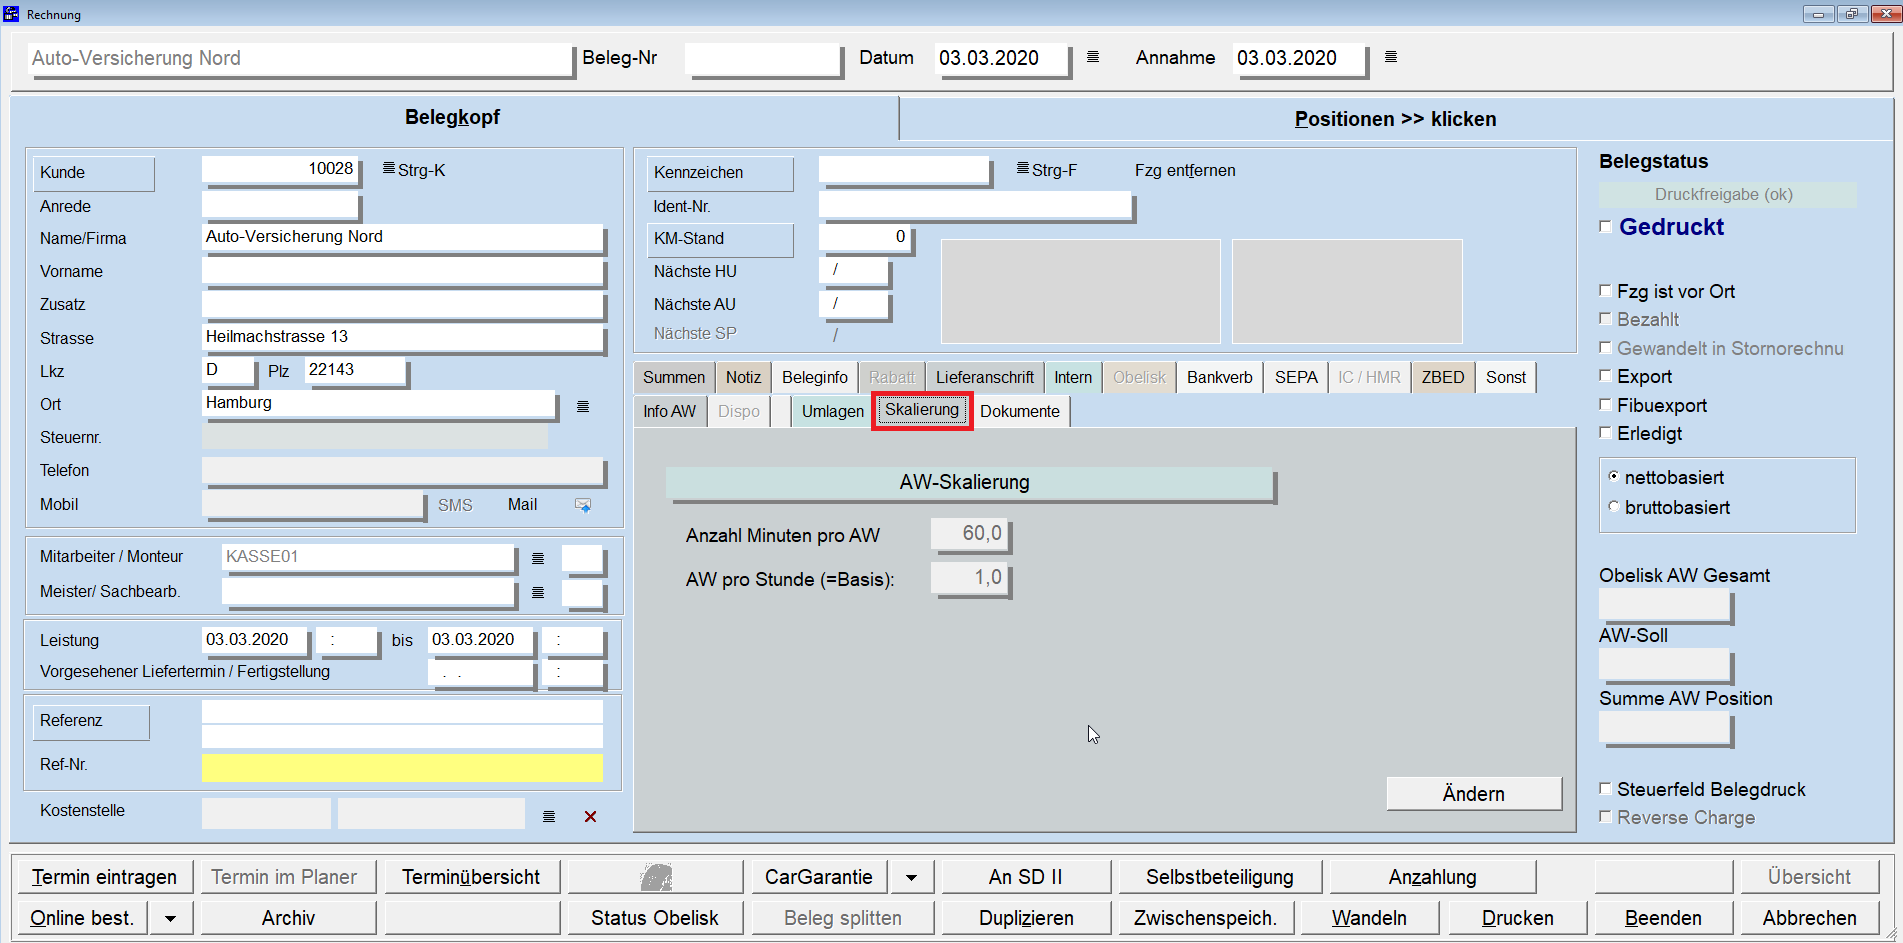Toggle the Bezahlt checkbox

tap(1606, 319)
